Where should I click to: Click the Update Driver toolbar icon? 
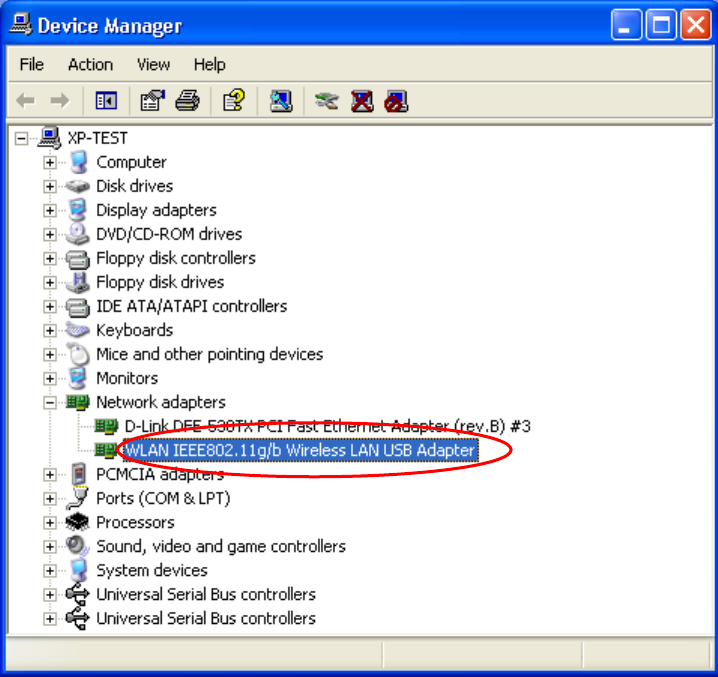327,100
